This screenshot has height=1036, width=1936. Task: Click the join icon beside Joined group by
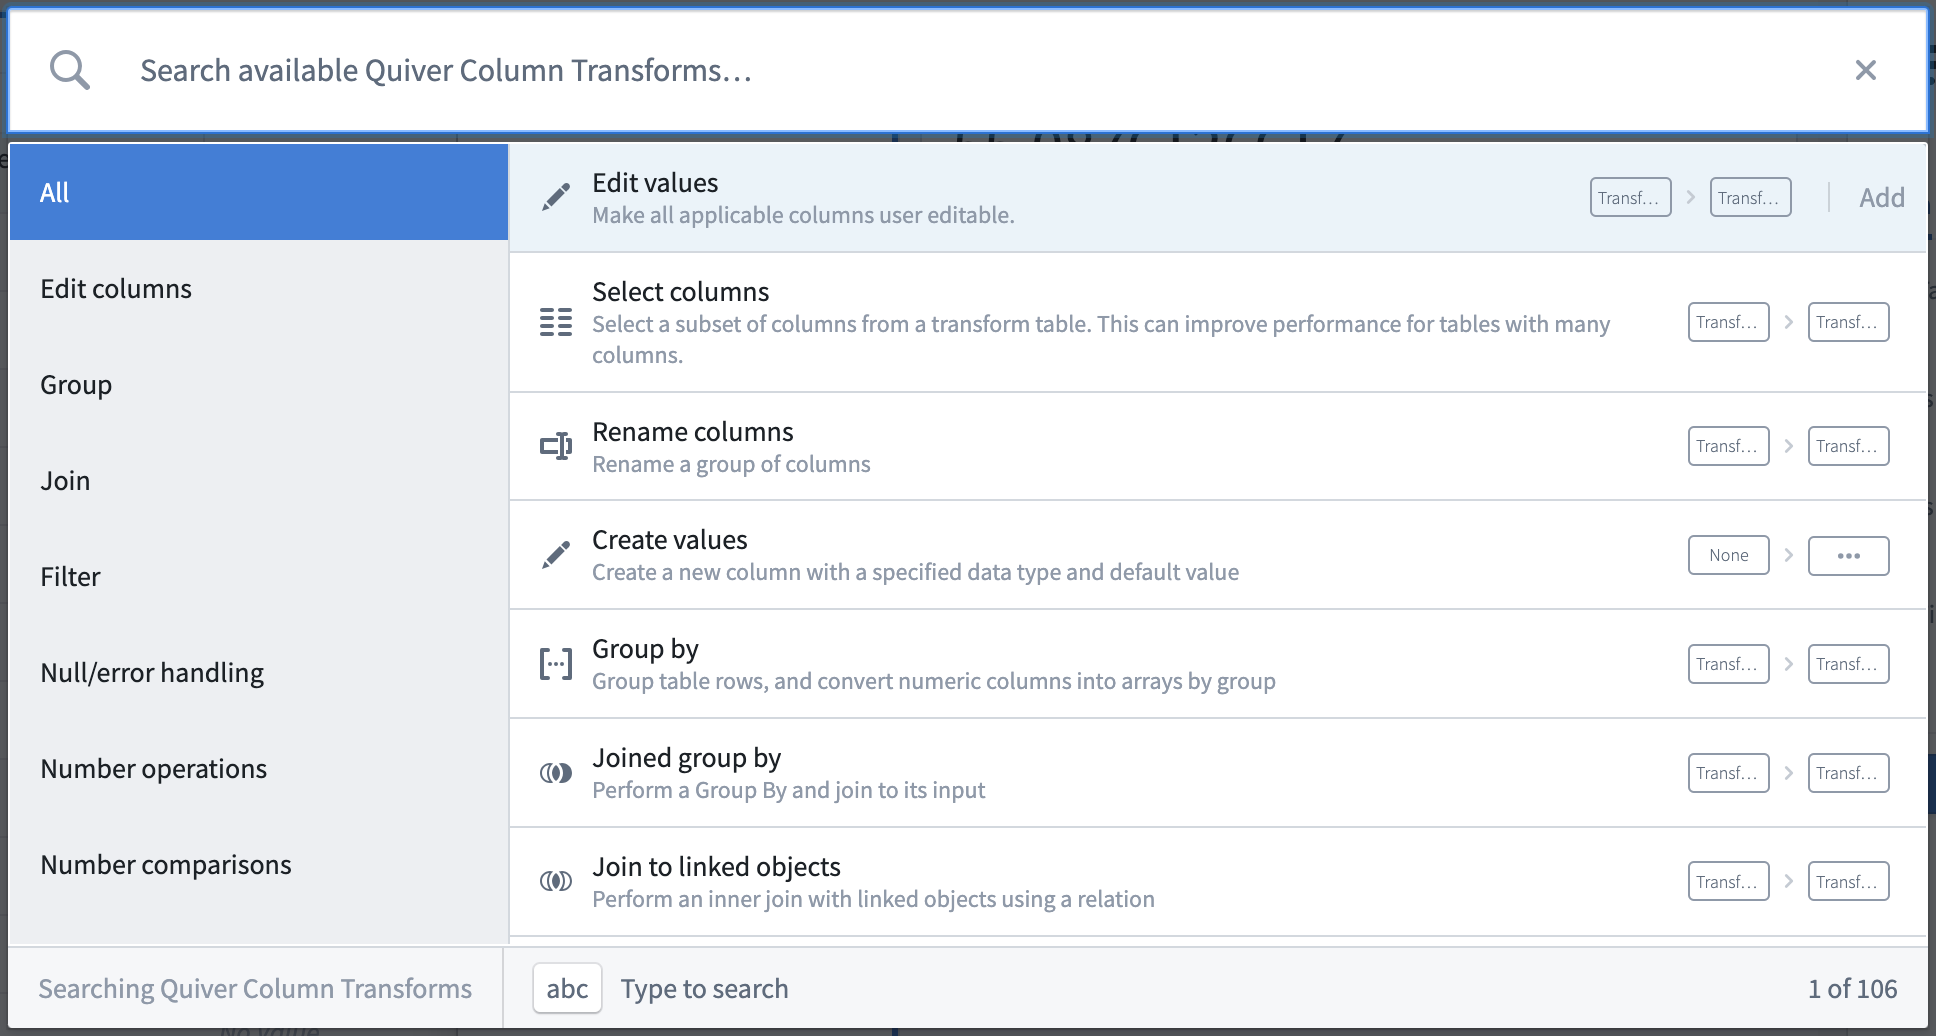pyautogui.click(x=556, y=773)
